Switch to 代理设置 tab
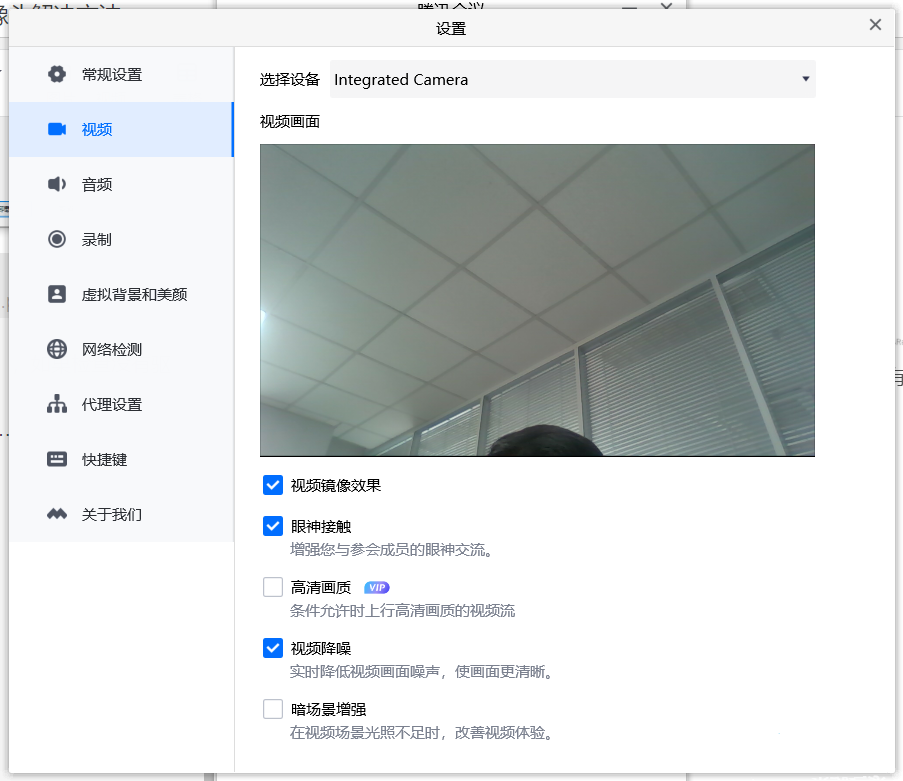The image size is (903, 781). [x=122, y=404]
